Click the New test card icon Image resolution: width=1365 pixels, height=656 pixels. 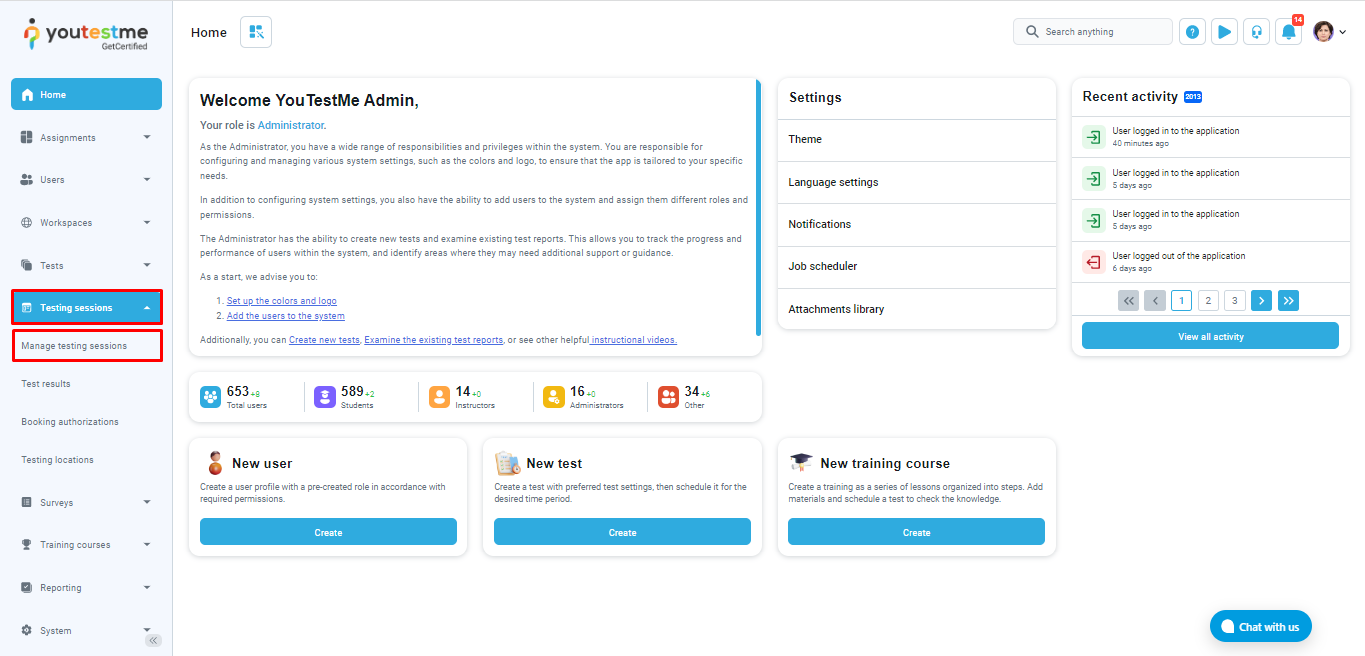coord(507,463)
